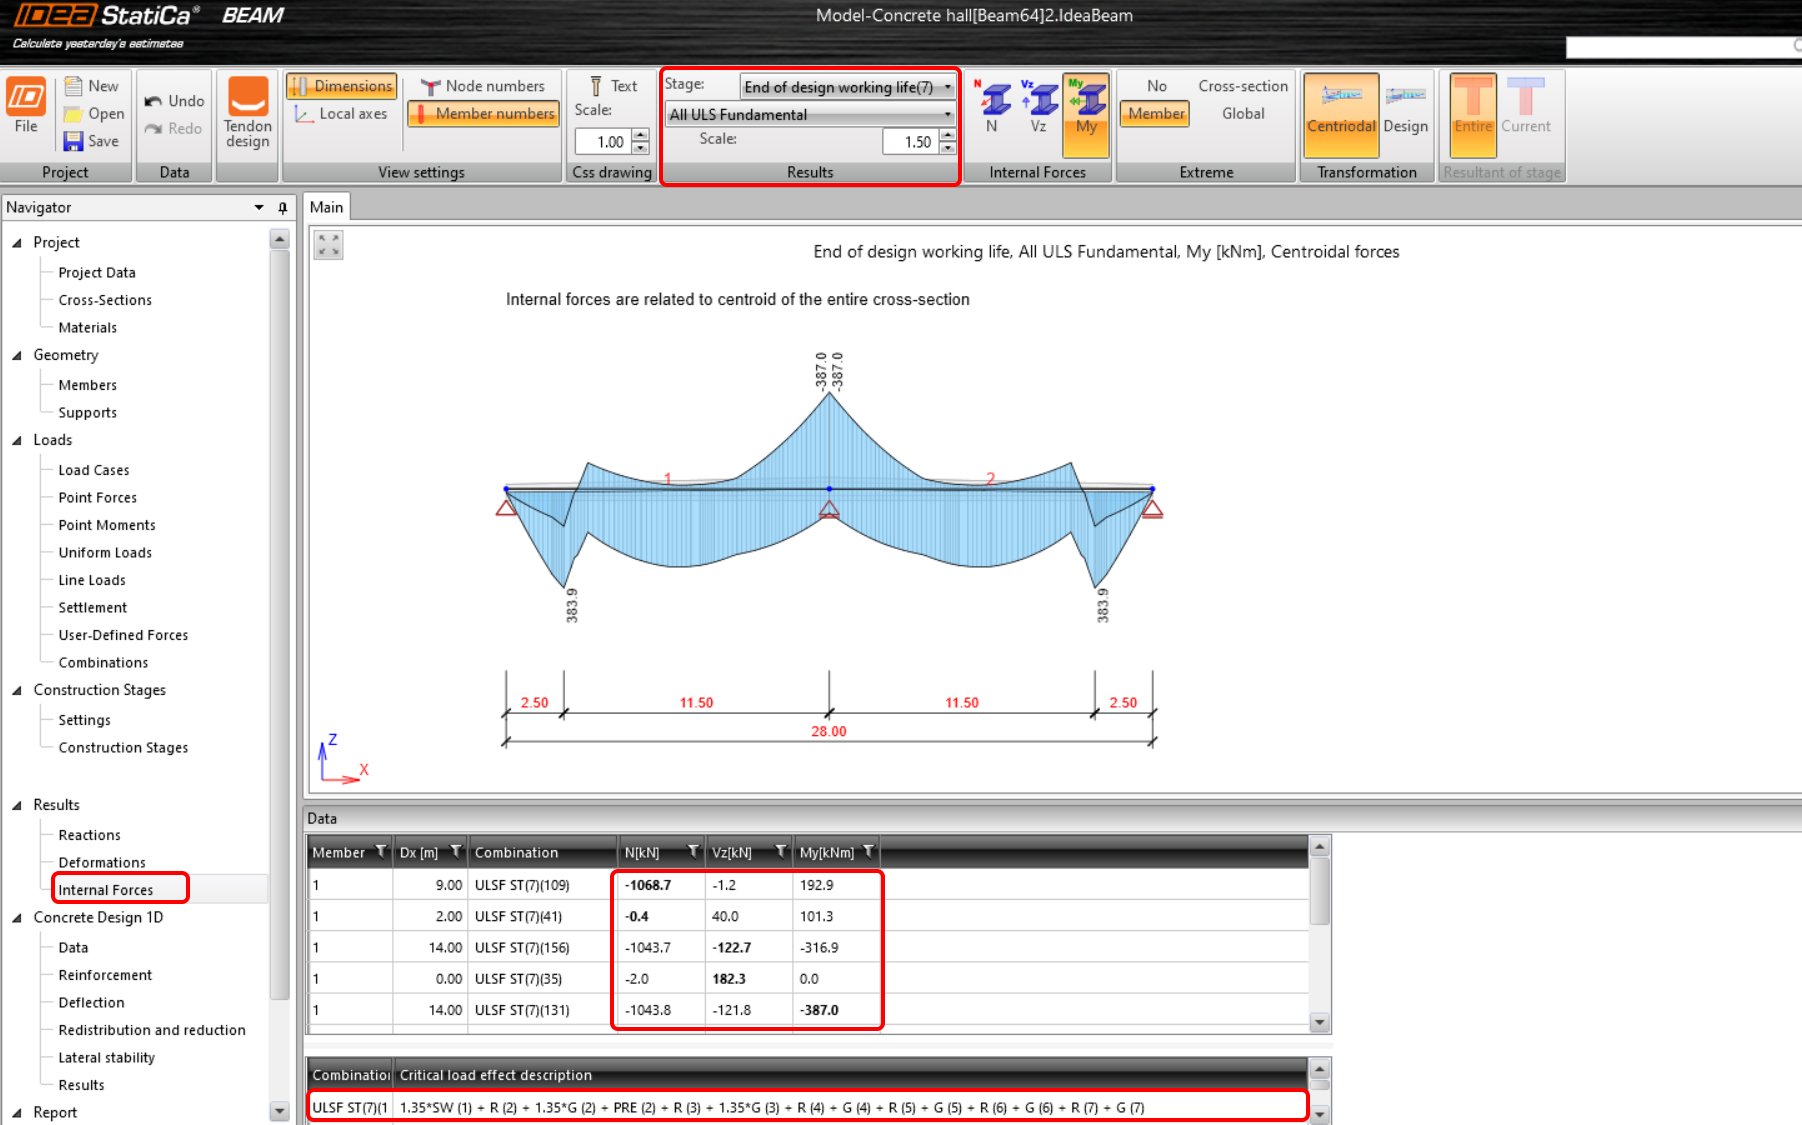Increase Css drawing scale with up arrow

click(x=641, y=136)
